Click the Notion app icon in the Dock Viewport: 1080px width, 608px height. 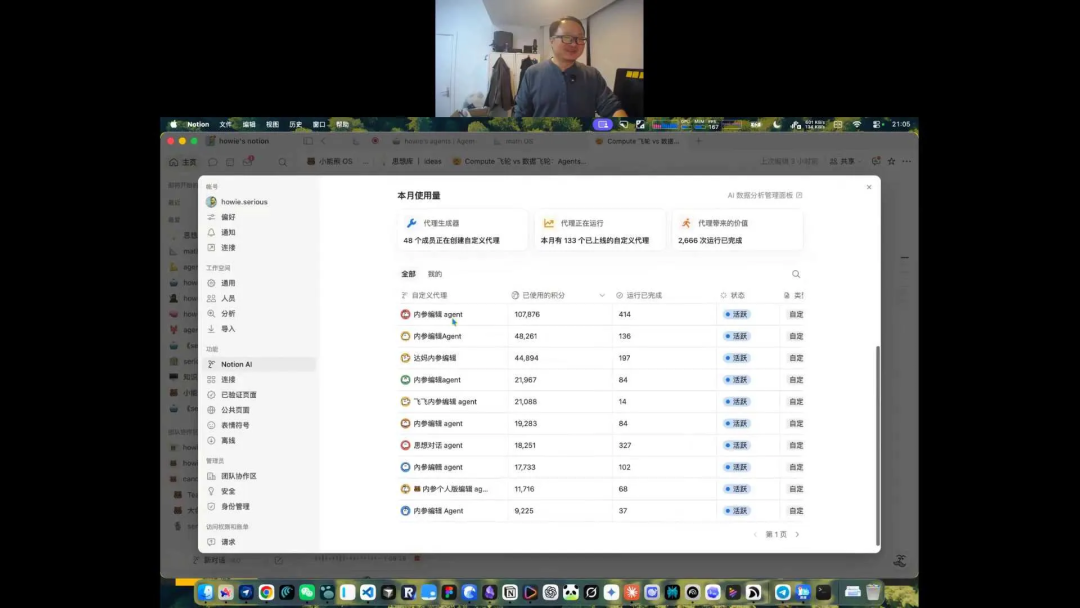click(x=510, y=592)
